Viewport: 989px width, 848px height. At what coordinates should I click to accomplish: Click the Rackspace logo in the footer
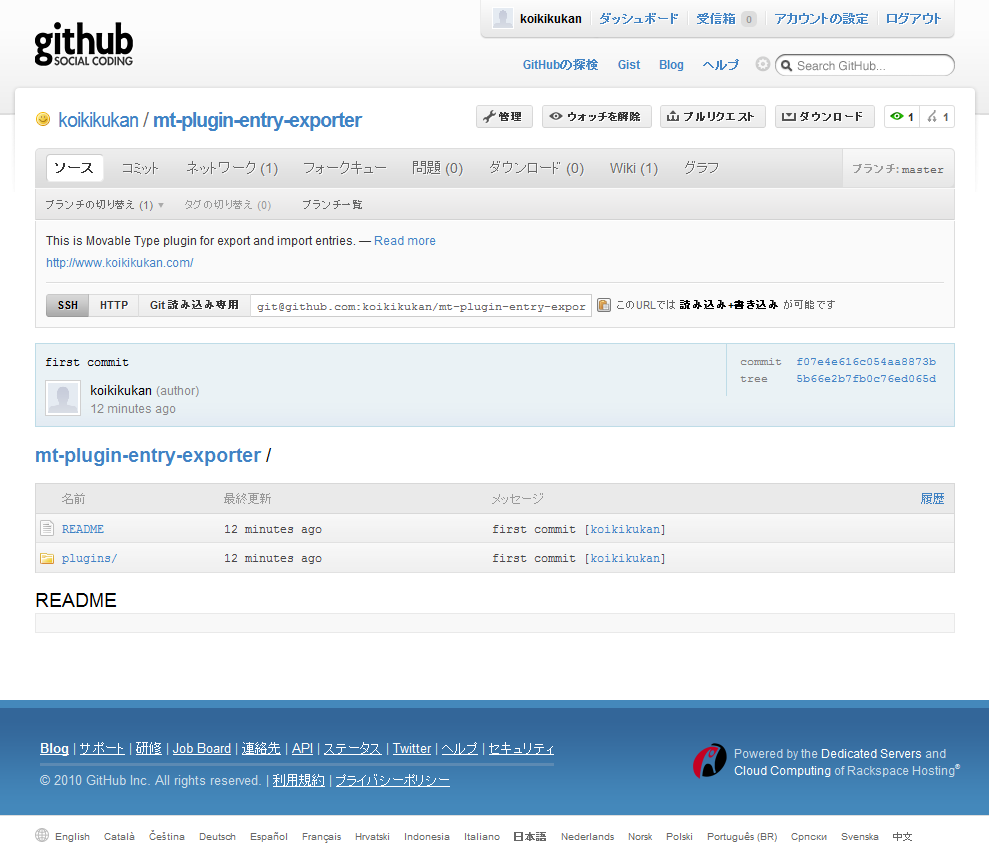[x=710, y=761]
